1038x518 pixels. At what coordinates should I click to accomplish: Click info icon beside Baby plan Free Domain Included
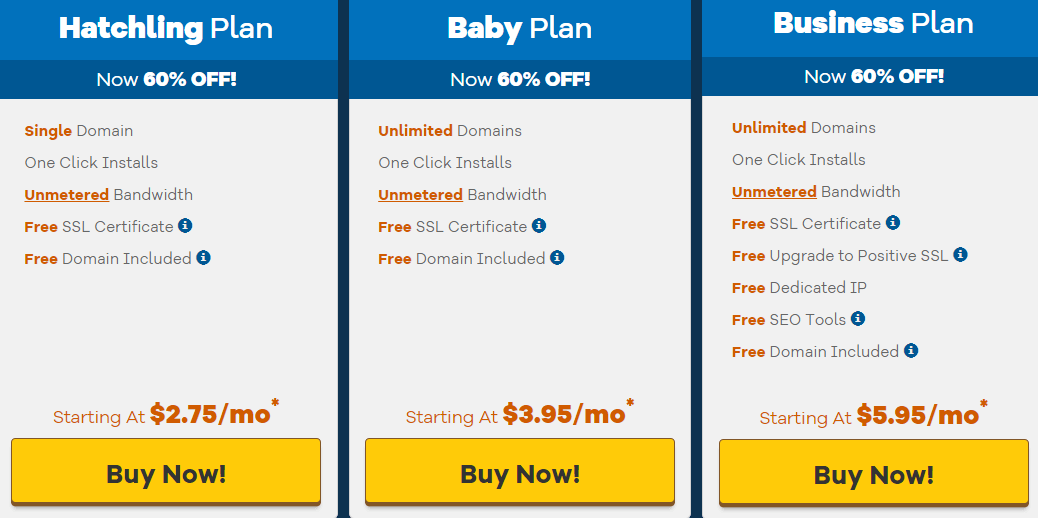[x=557, y=258]
